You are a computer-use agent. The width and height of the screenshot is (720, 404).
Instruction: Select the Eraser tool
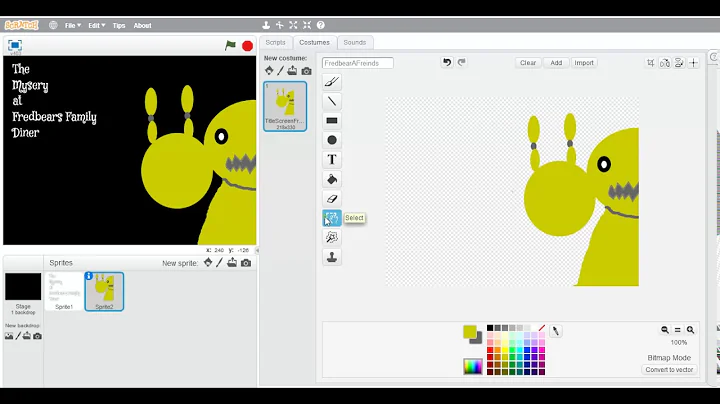point(332,198)
